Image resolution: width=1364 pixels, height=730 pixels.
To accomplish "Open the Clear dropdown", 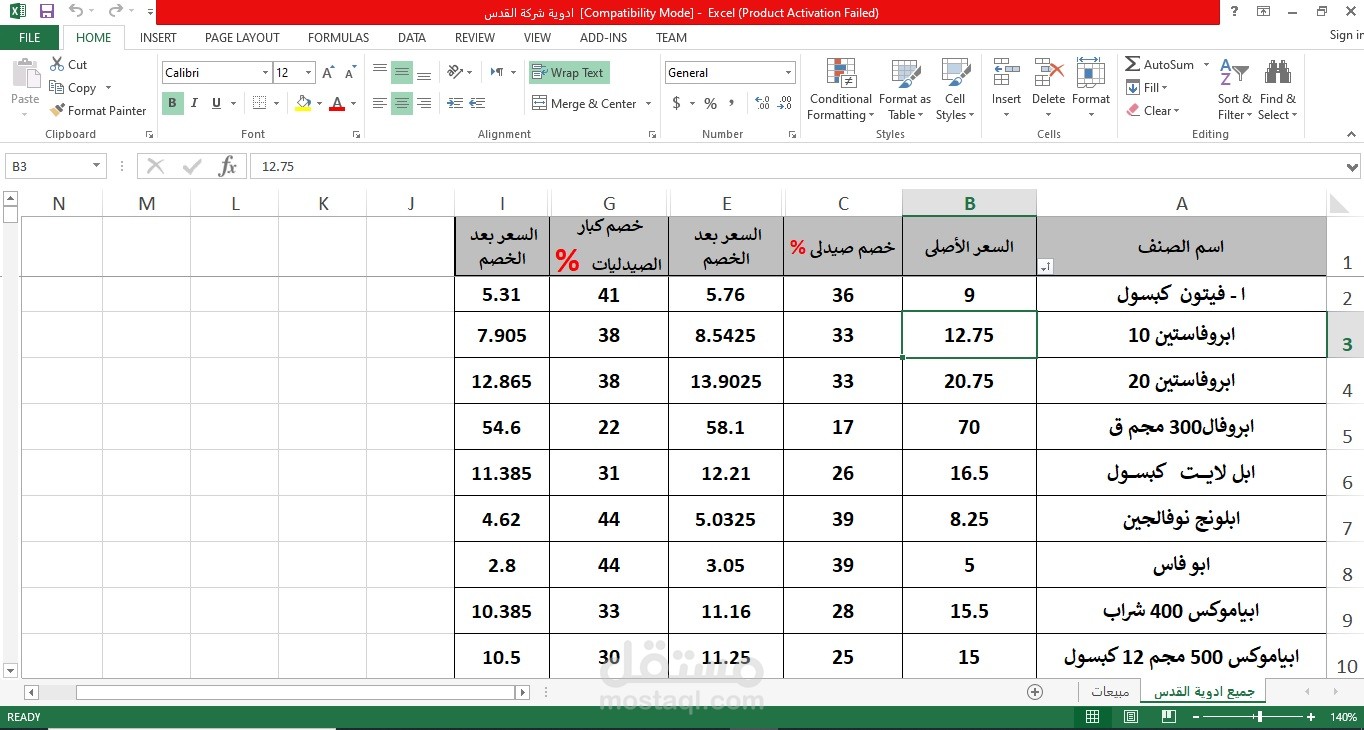I will click(1152, 111).
